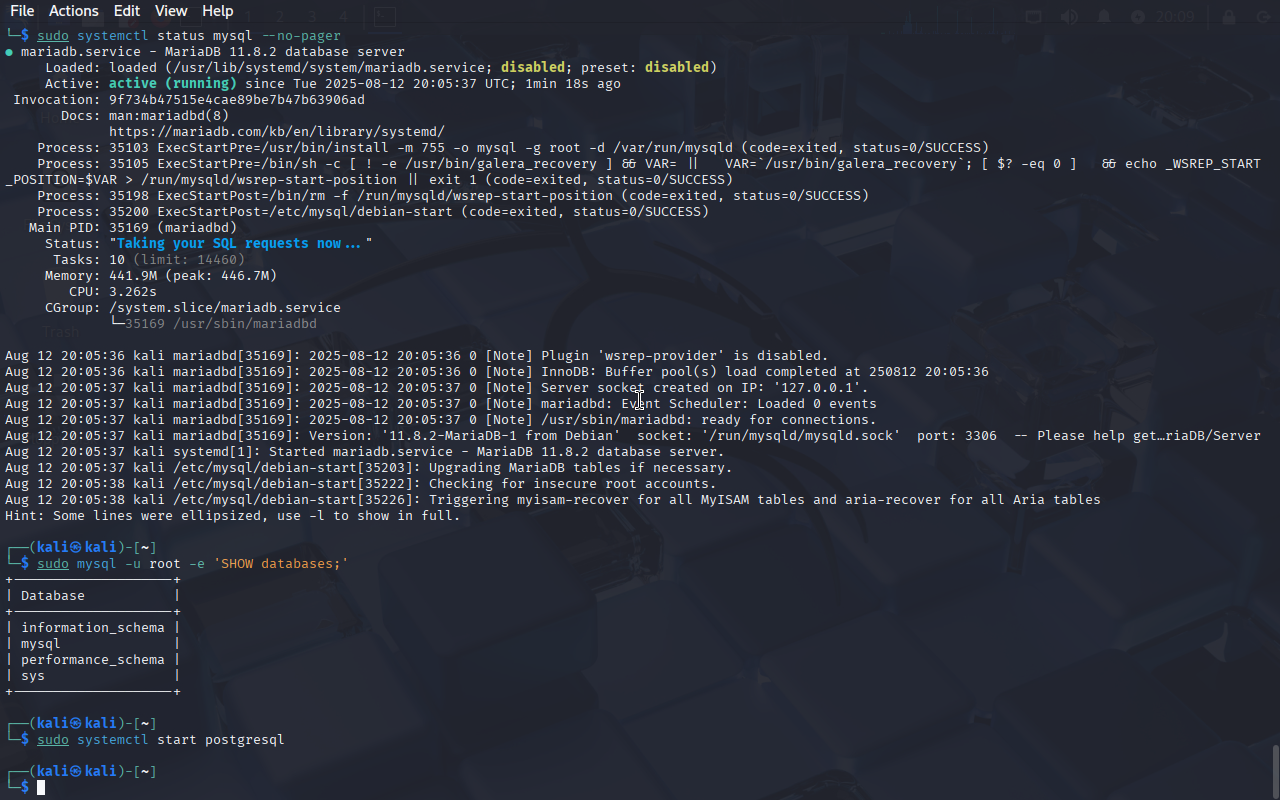Click log text 'Checking for insecure root accounts.'

(x=573, y=484)
